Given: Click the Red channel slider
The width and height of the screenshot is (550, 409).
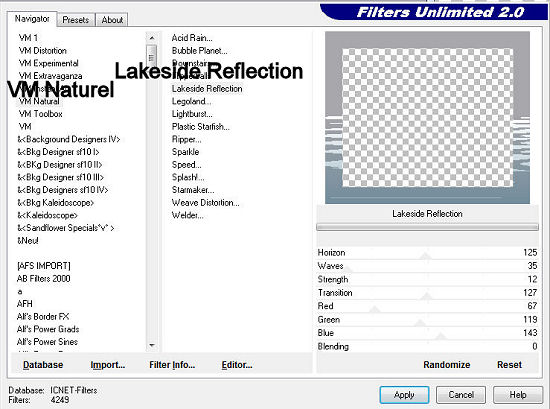Looking at the screenshot, I should [374, 309].
